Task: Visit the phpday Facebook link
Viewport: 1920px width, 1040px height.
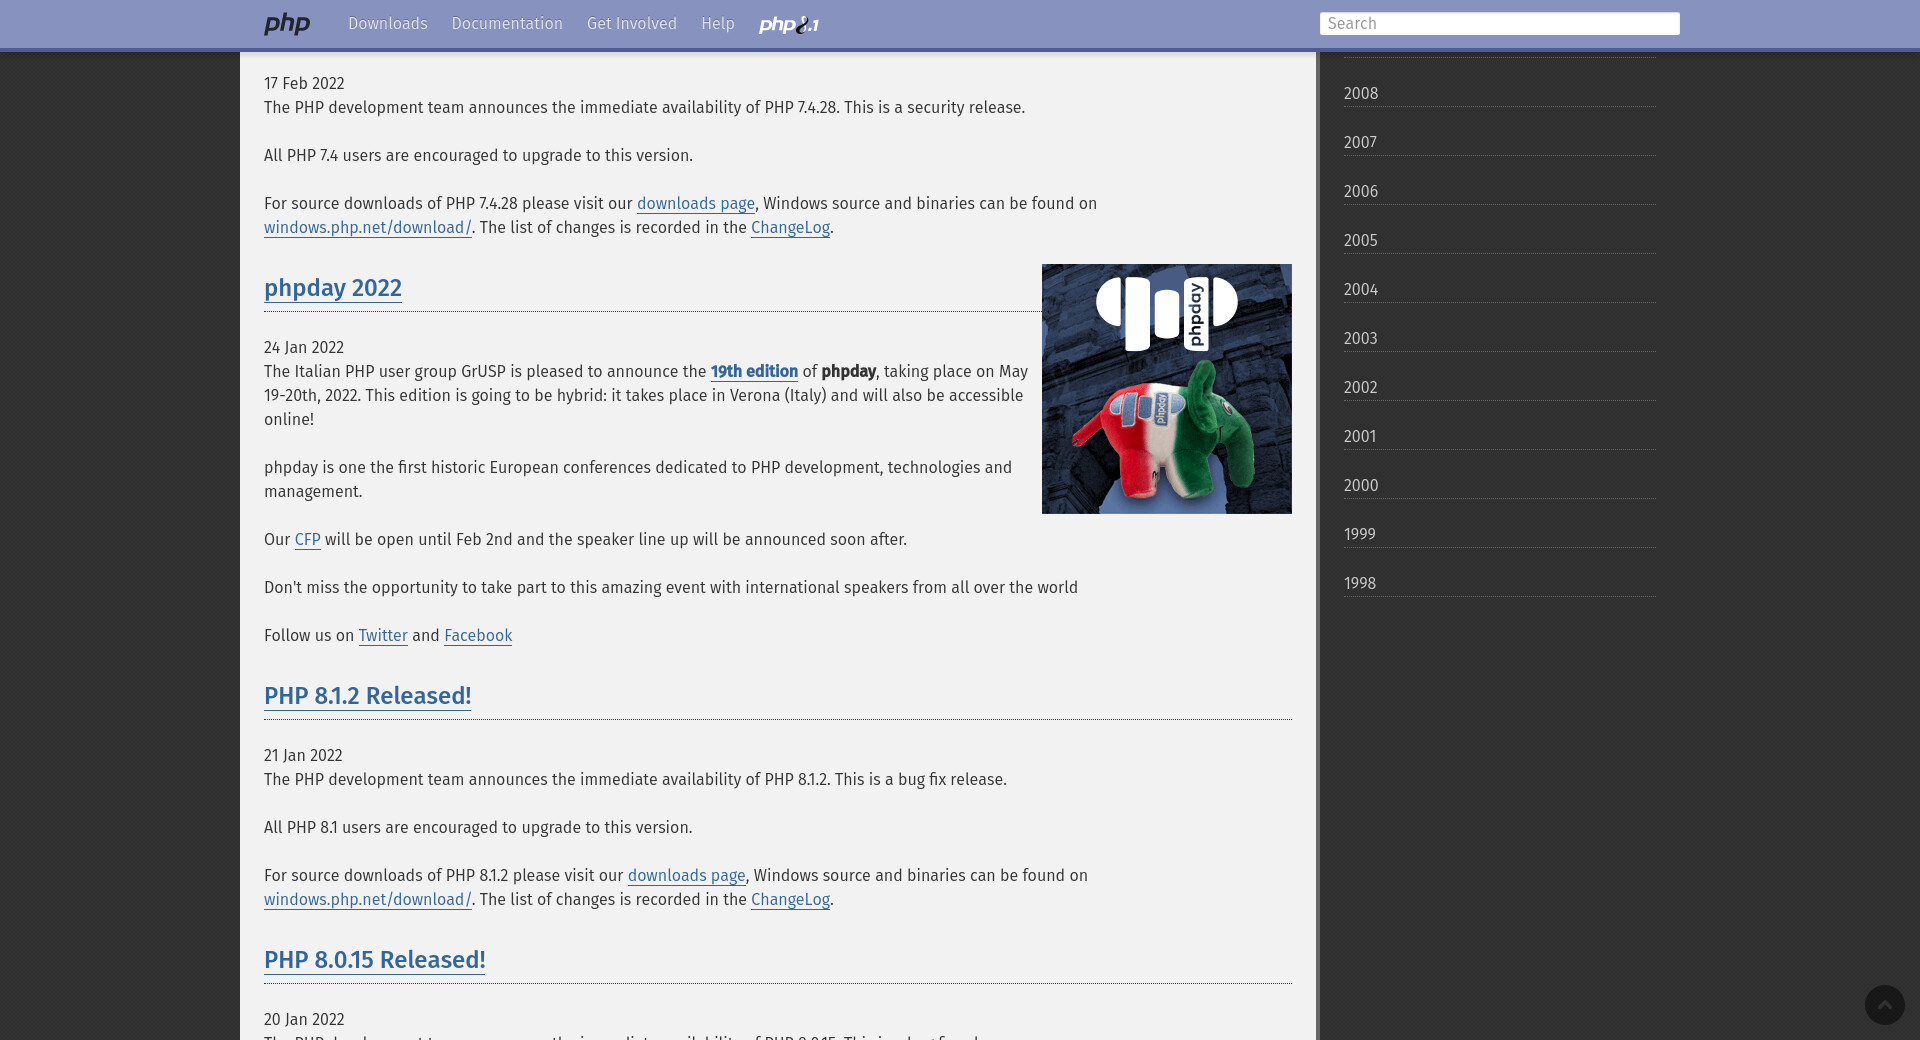Action: point(477,636)
